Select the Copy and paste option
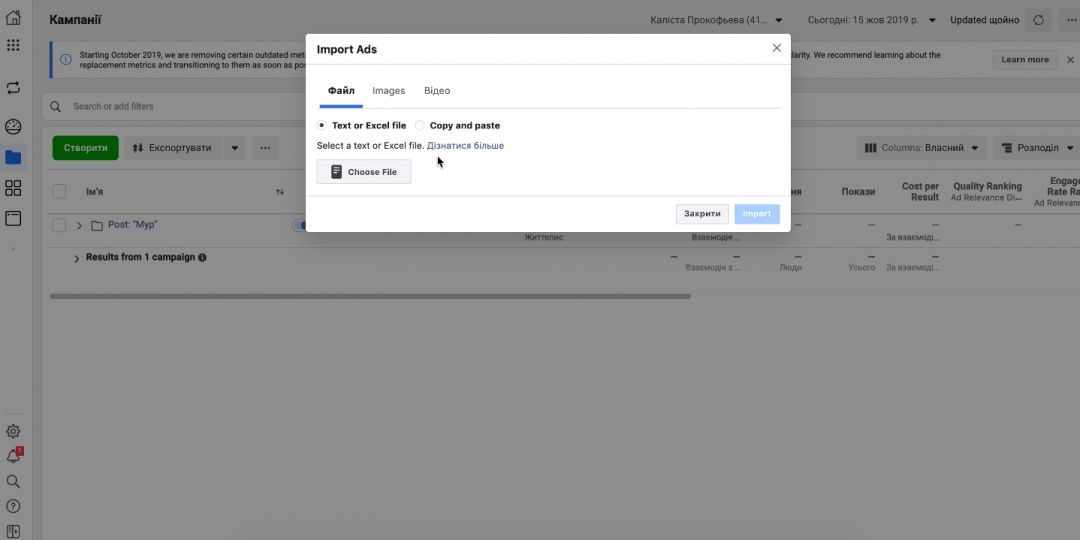 [420, 126]
